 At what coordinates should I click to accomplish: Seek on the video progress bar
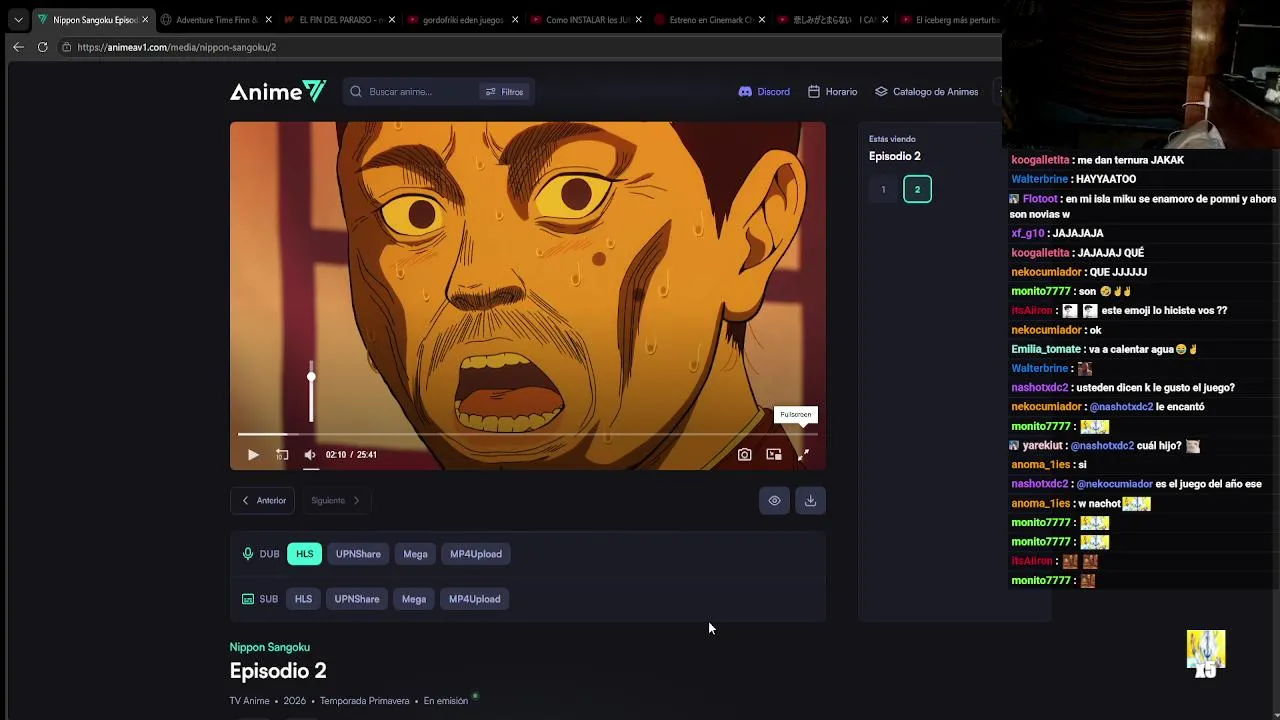[528, 434]
